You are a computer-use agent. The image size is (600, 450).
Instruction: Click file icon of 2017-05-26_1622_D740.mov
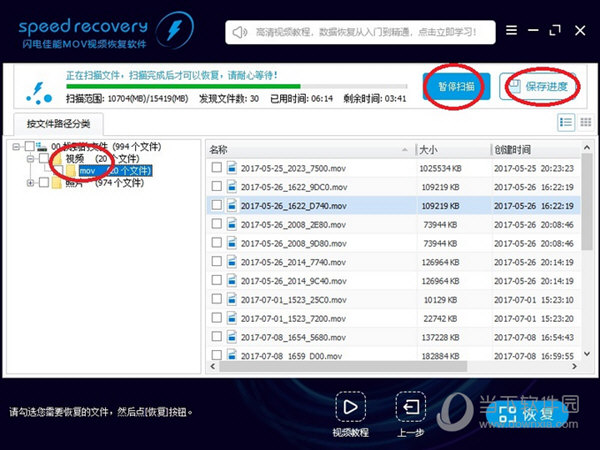[x=232, y=205]
